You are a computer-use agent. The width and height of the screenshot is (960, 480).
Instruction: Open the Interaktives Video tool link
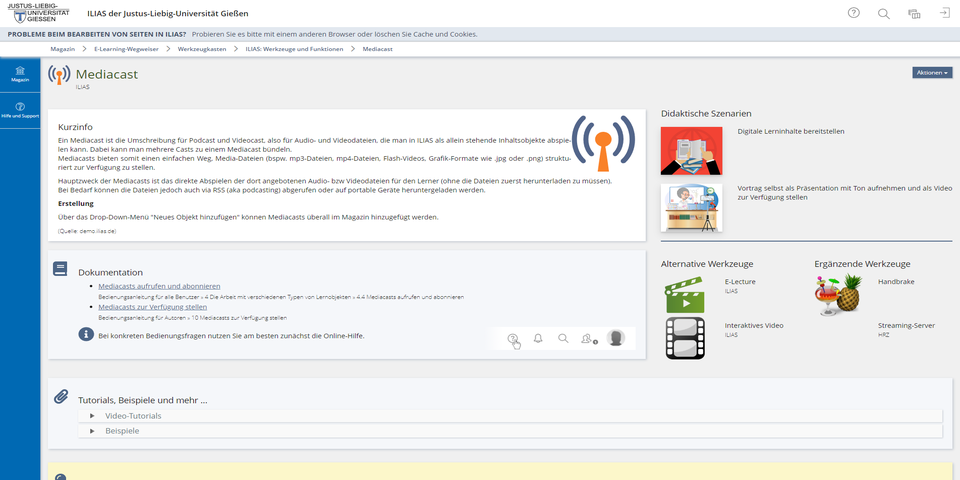click(754, 326)
